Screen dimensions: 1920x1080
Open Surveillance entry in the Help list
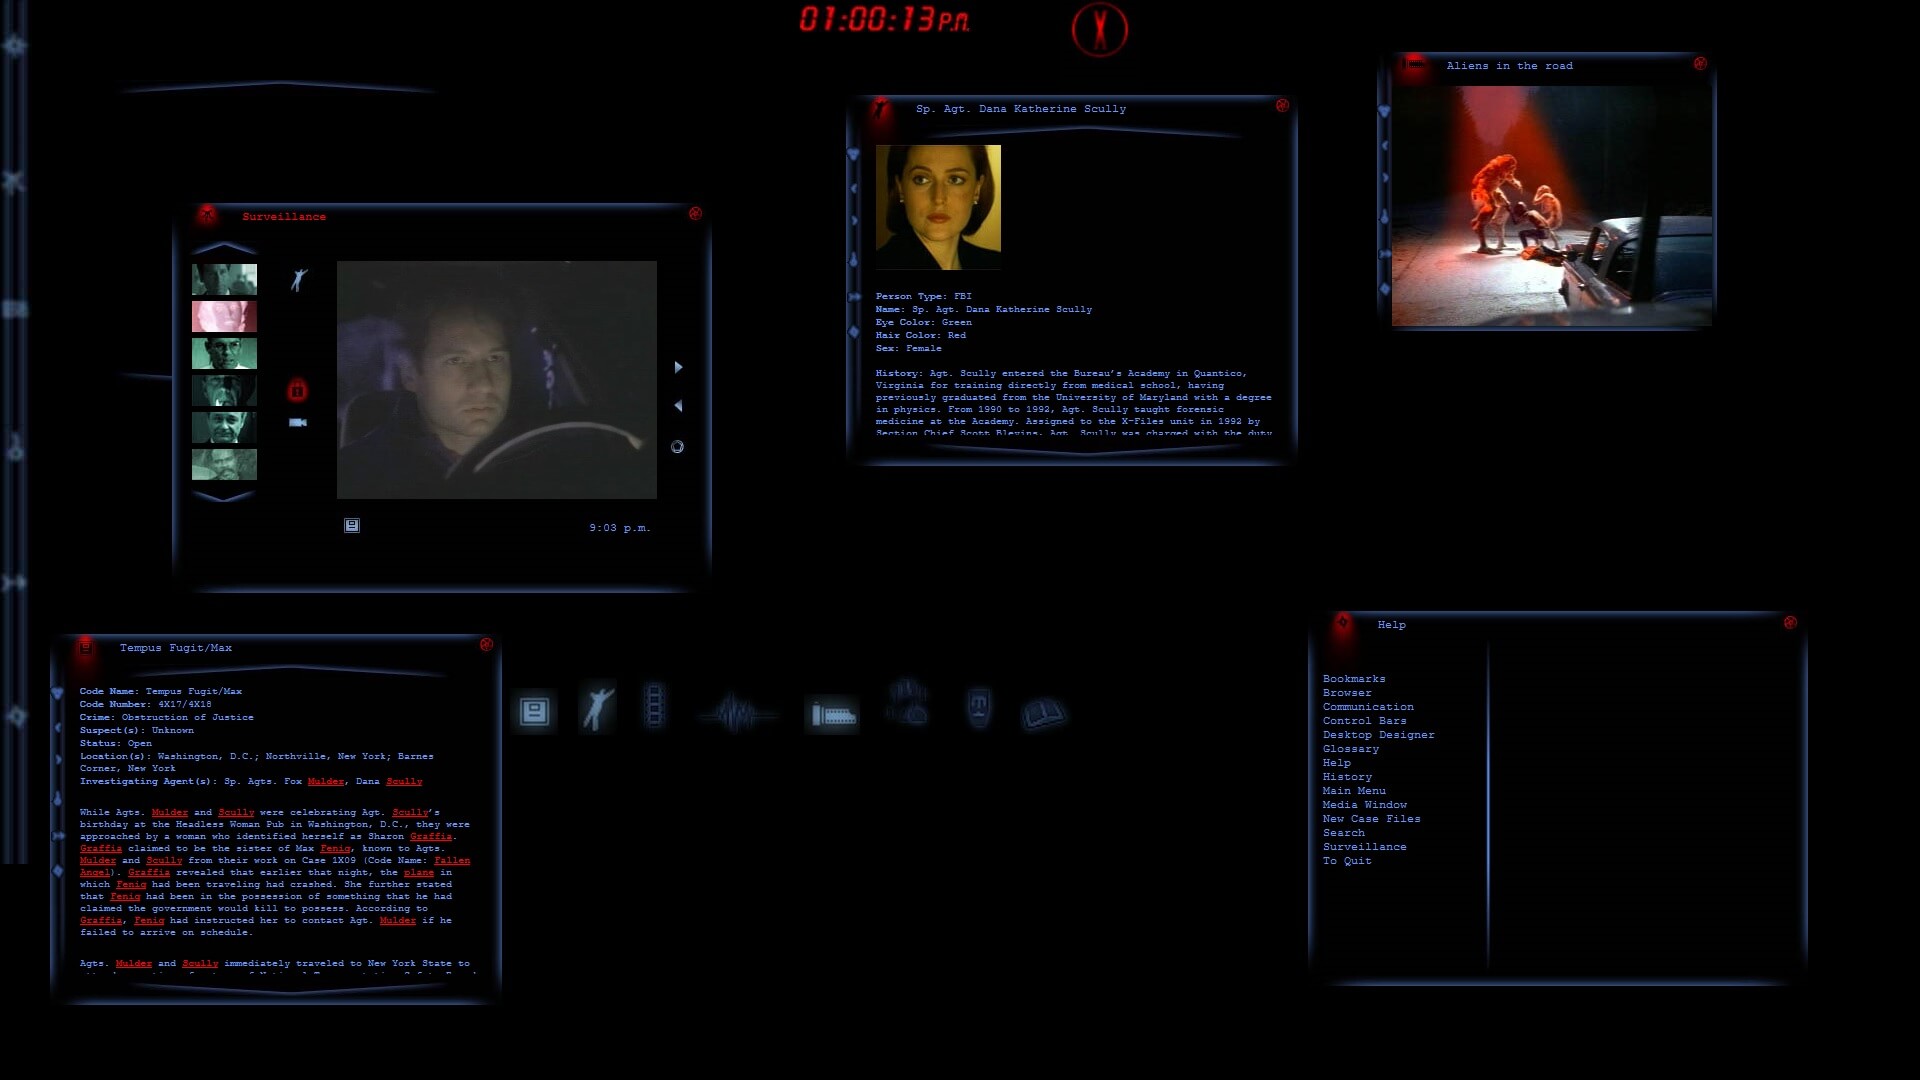pyautogui.click(x=1364, y=847)
